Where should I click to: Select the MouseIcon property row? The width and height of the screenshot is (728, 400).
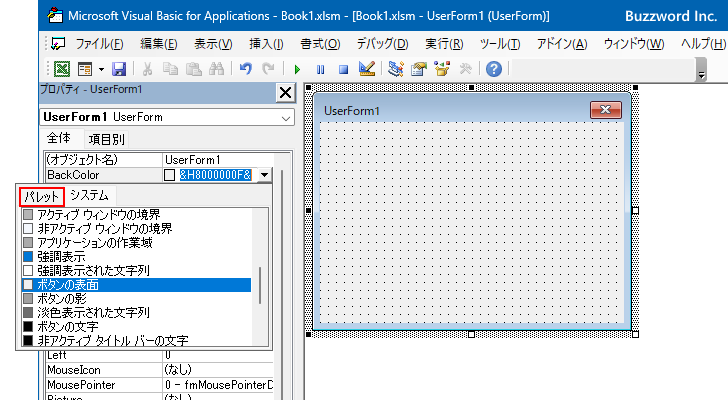coord(160,370)
